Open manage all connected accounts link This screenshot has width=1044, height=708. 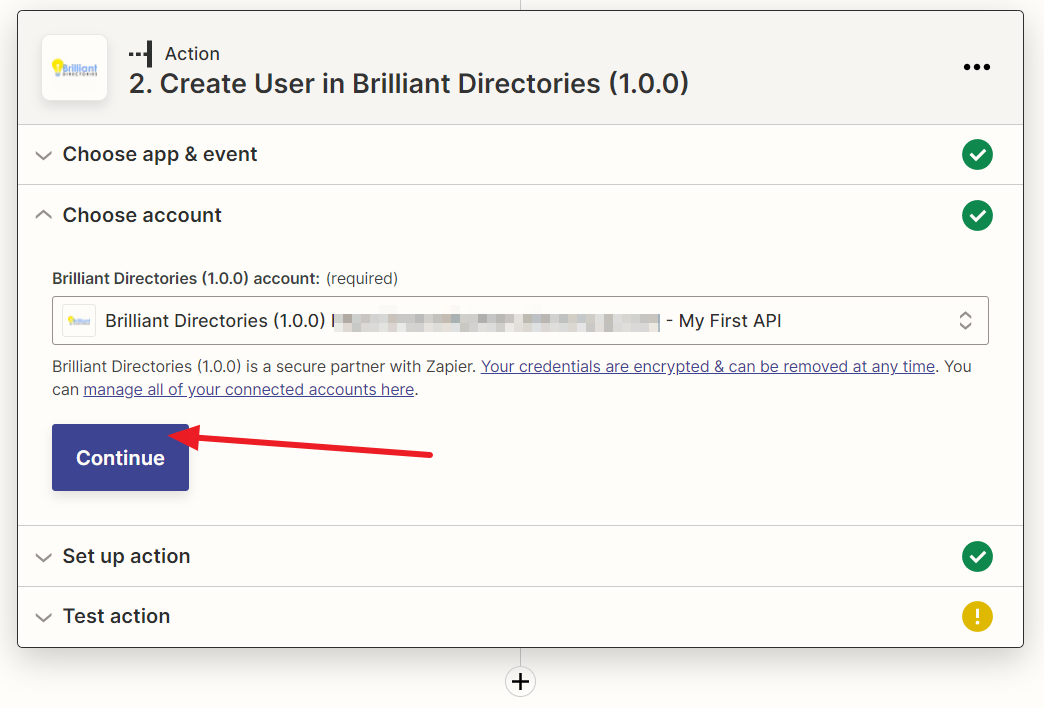pyautogui.click(x=248, y=390)
